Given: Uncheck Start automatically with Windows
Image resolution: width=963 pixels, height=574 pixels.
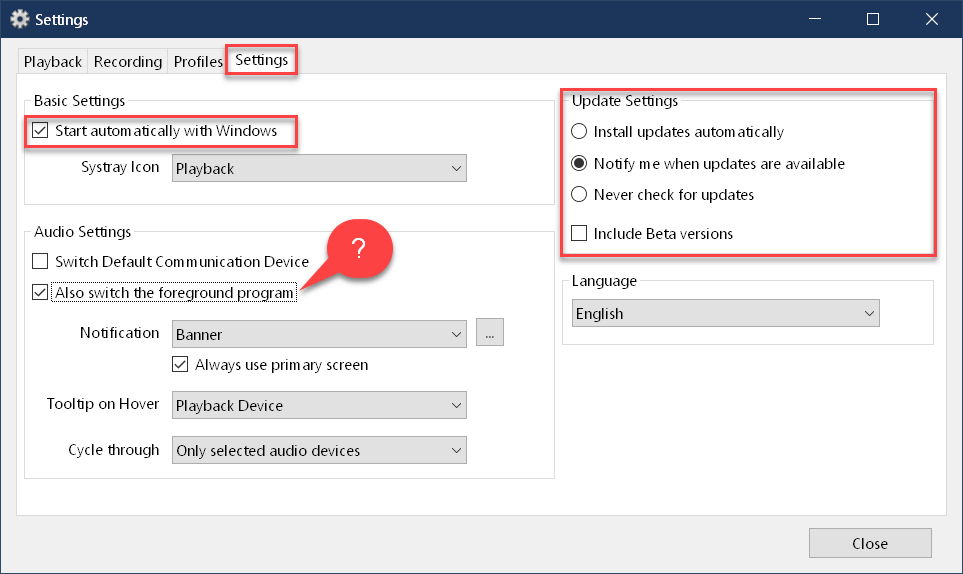Looking at the screenshot, I should point(40,130).
